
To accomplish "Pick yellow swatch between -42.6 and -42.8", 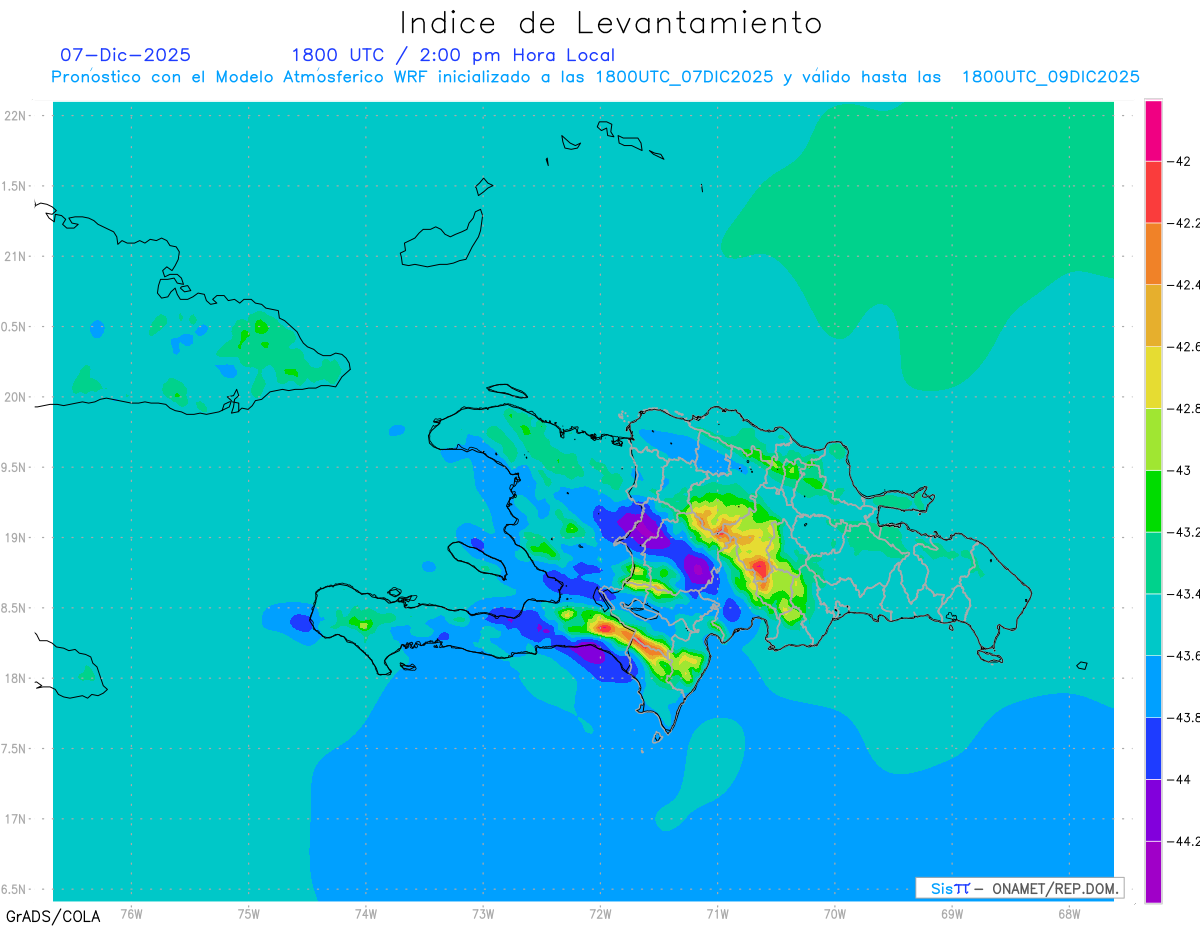I will pyautogui.click(x=1153, y=378).
